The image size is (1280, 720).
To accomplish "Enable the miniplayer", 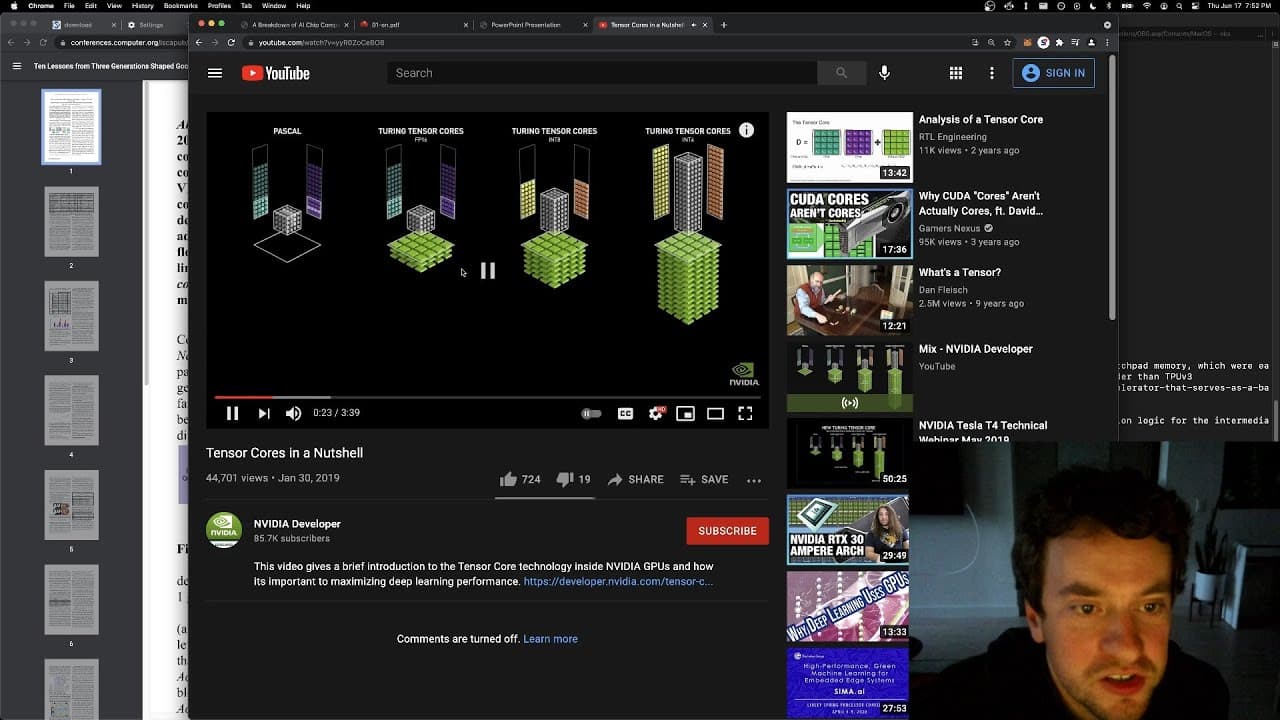I will (x=685, y=413).
